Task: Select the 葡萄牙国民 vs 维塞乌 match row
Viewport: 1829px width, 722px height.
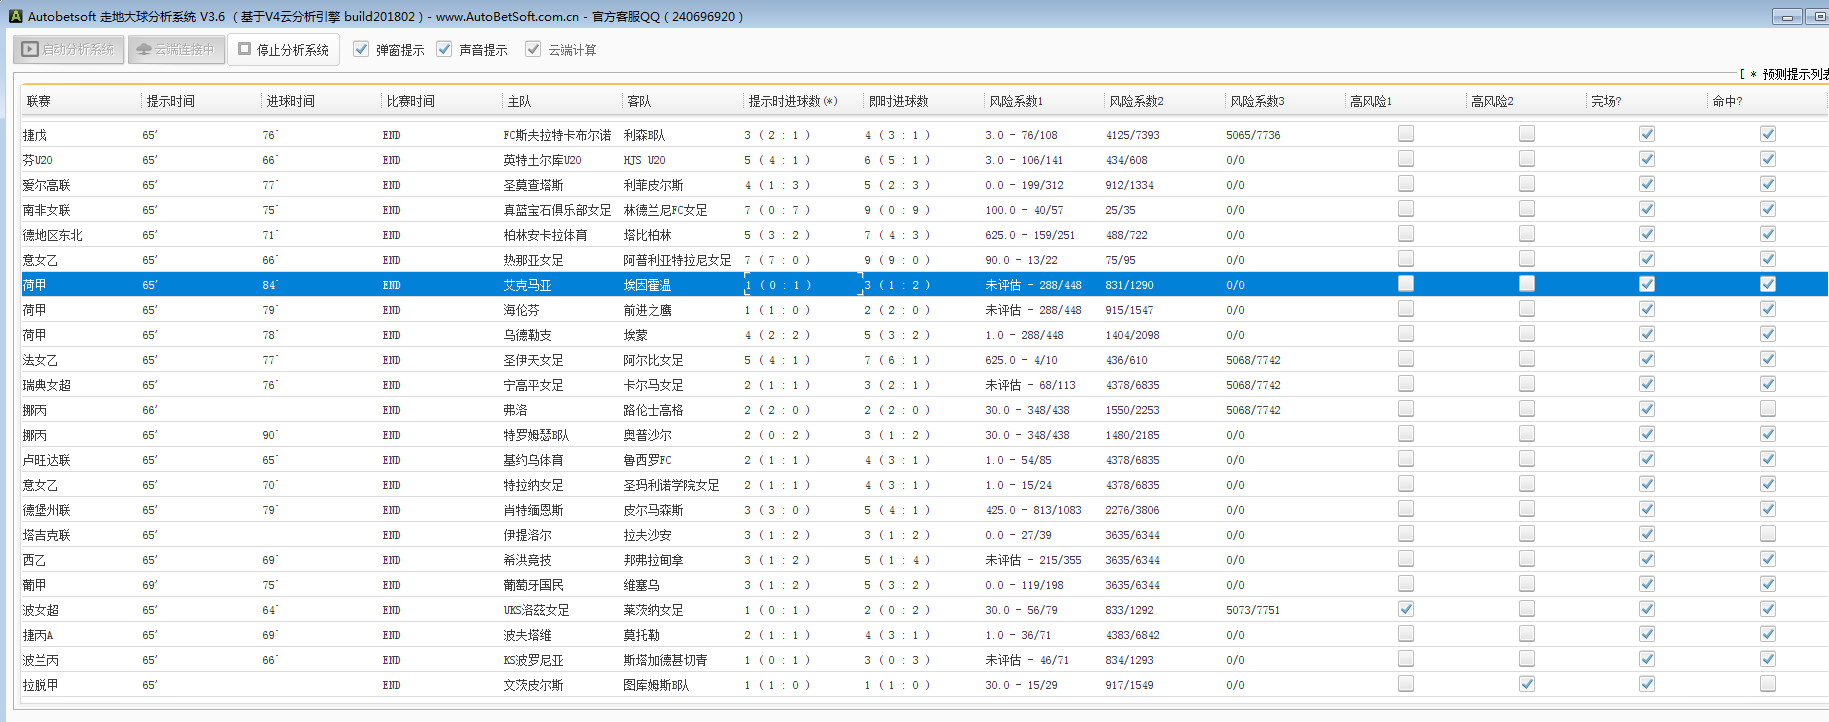Action: coord(533,585)
